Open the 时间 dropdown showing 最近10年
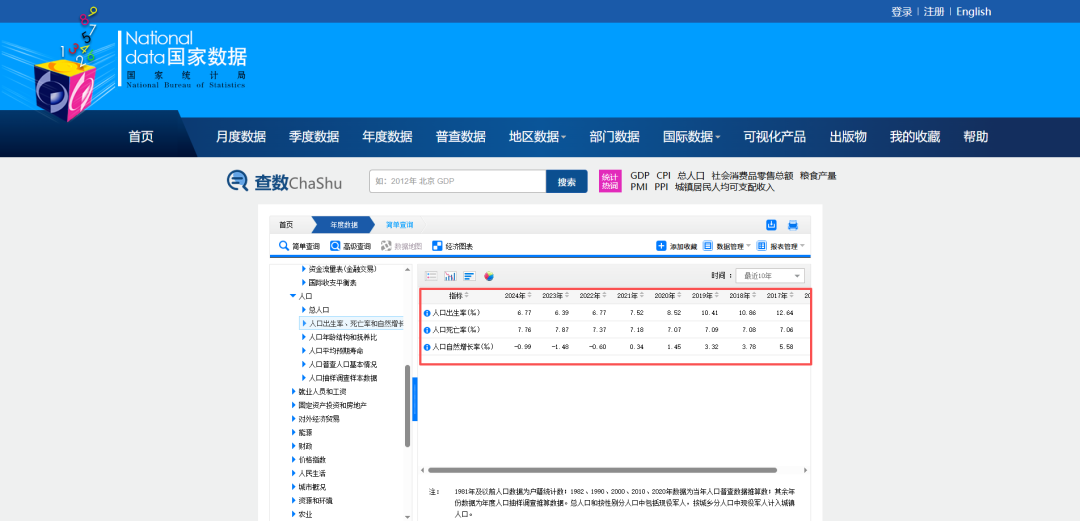 [x=770, y=276]
